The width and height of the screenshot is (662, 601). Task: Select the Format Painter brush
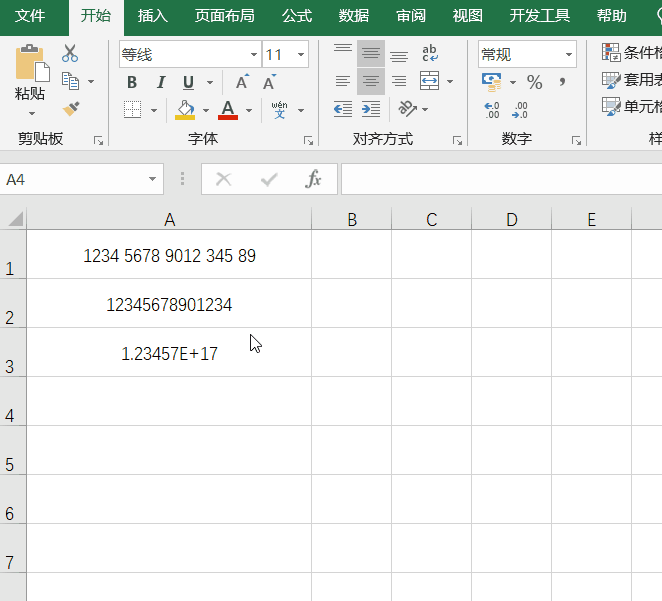(71, 109)
